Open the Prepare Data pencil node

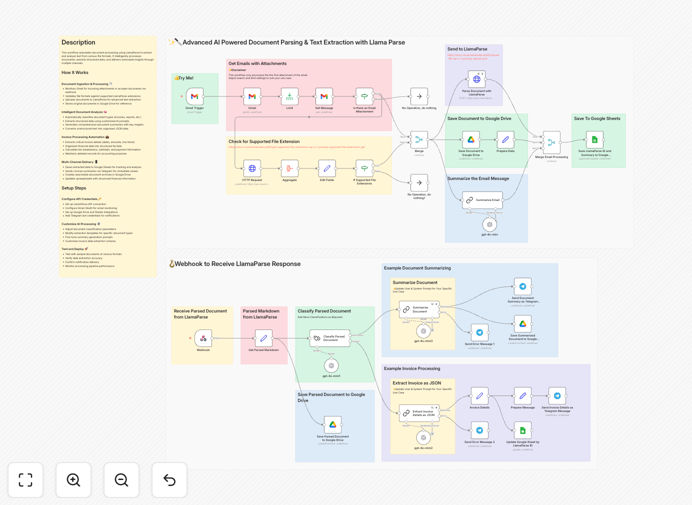[505, 139]
